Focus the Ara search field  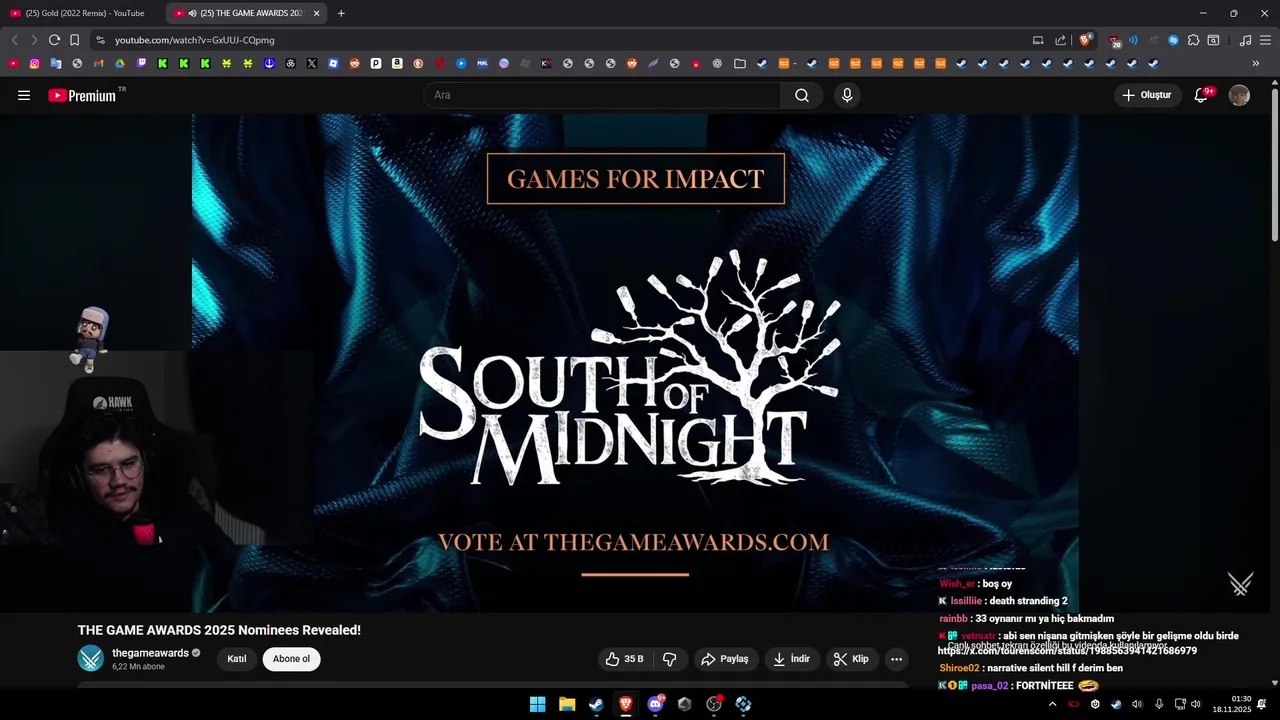[602, 95]
